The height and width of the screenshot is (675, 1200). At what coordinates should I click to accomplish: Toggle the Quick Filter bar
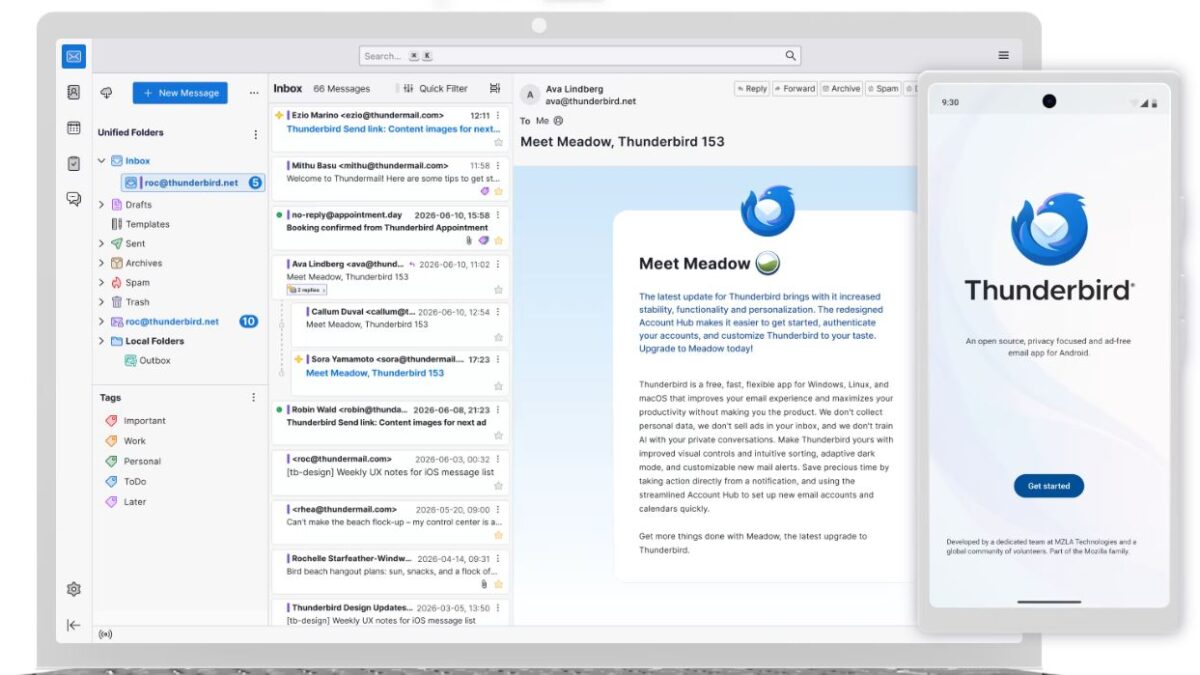pos(435,88)
